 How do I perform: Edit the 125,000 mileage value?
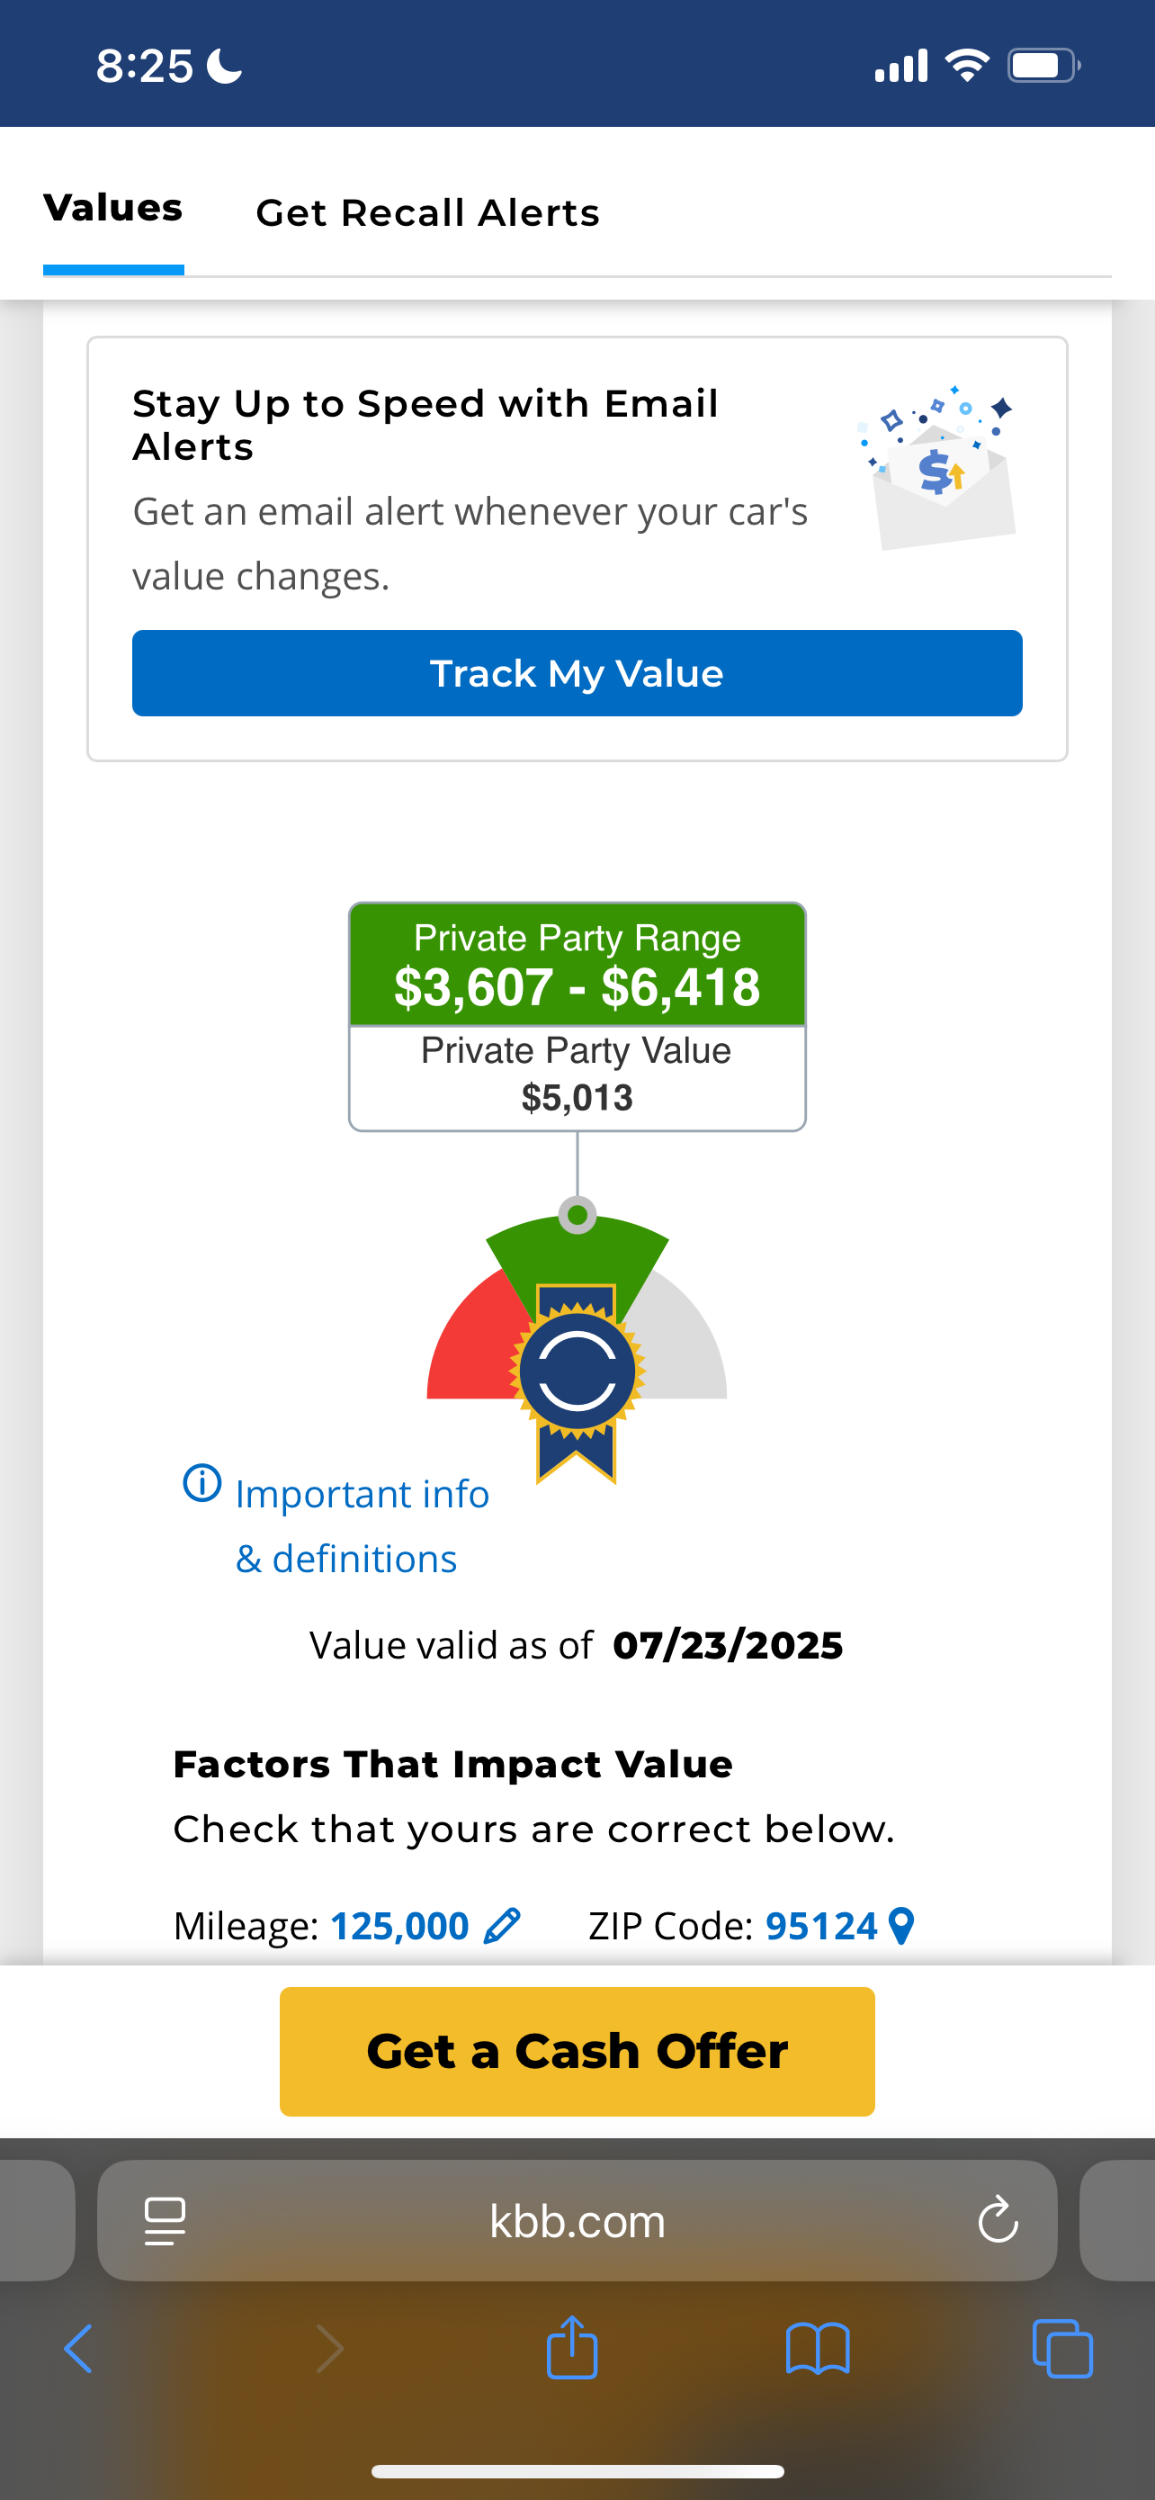(x=399, y=1926)
